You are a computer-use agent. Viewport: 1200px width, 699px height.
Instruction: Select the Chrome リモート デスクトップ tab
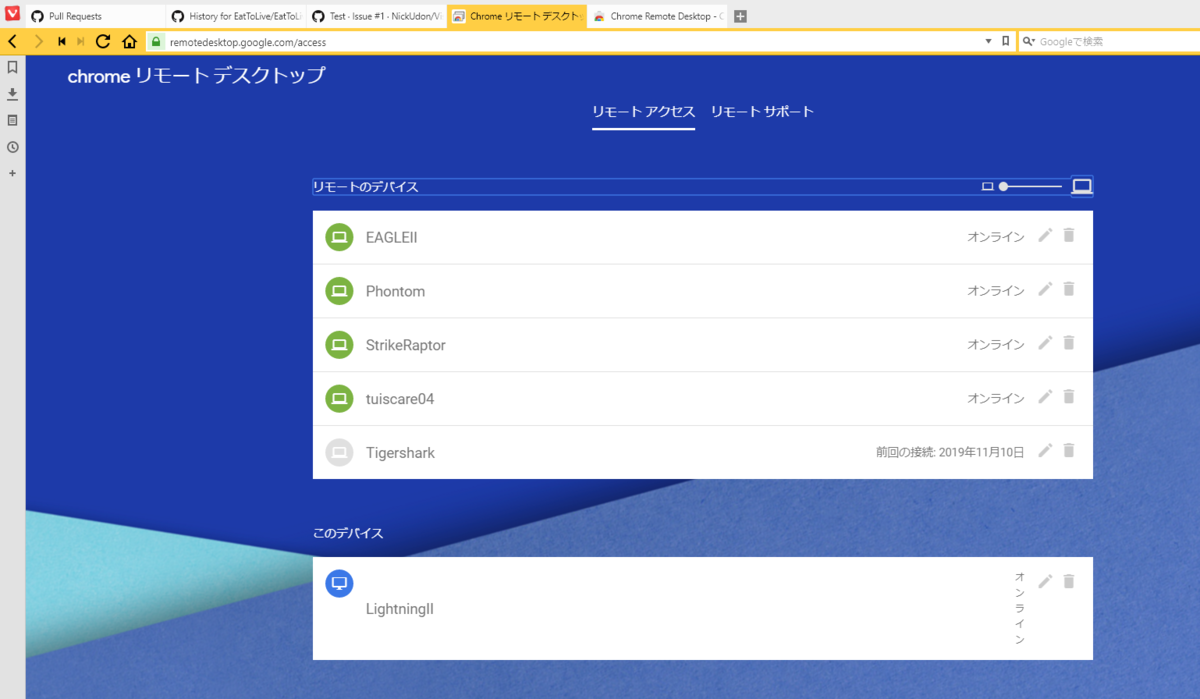click(x=516, y=16)
